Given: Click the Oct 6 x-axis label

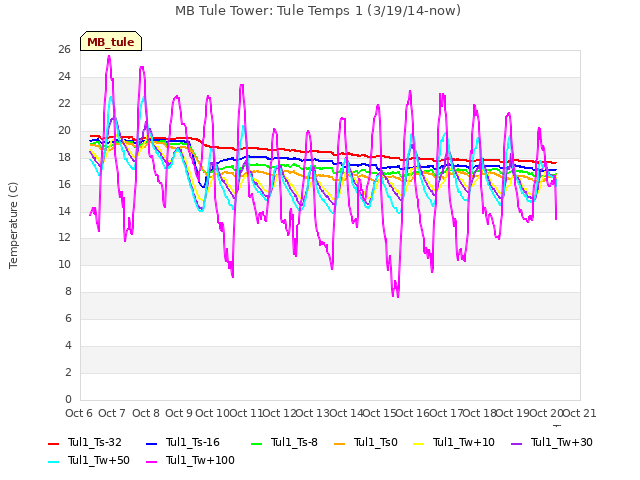Looking at the screenshot, I should [79, 413].
